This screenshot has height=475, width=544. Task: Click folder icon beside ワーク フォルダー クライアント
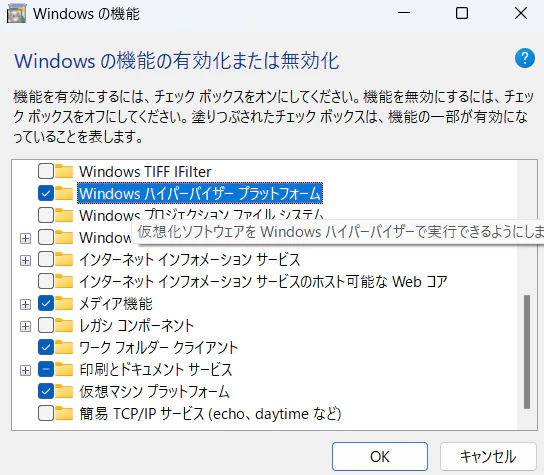coord(64,347)
